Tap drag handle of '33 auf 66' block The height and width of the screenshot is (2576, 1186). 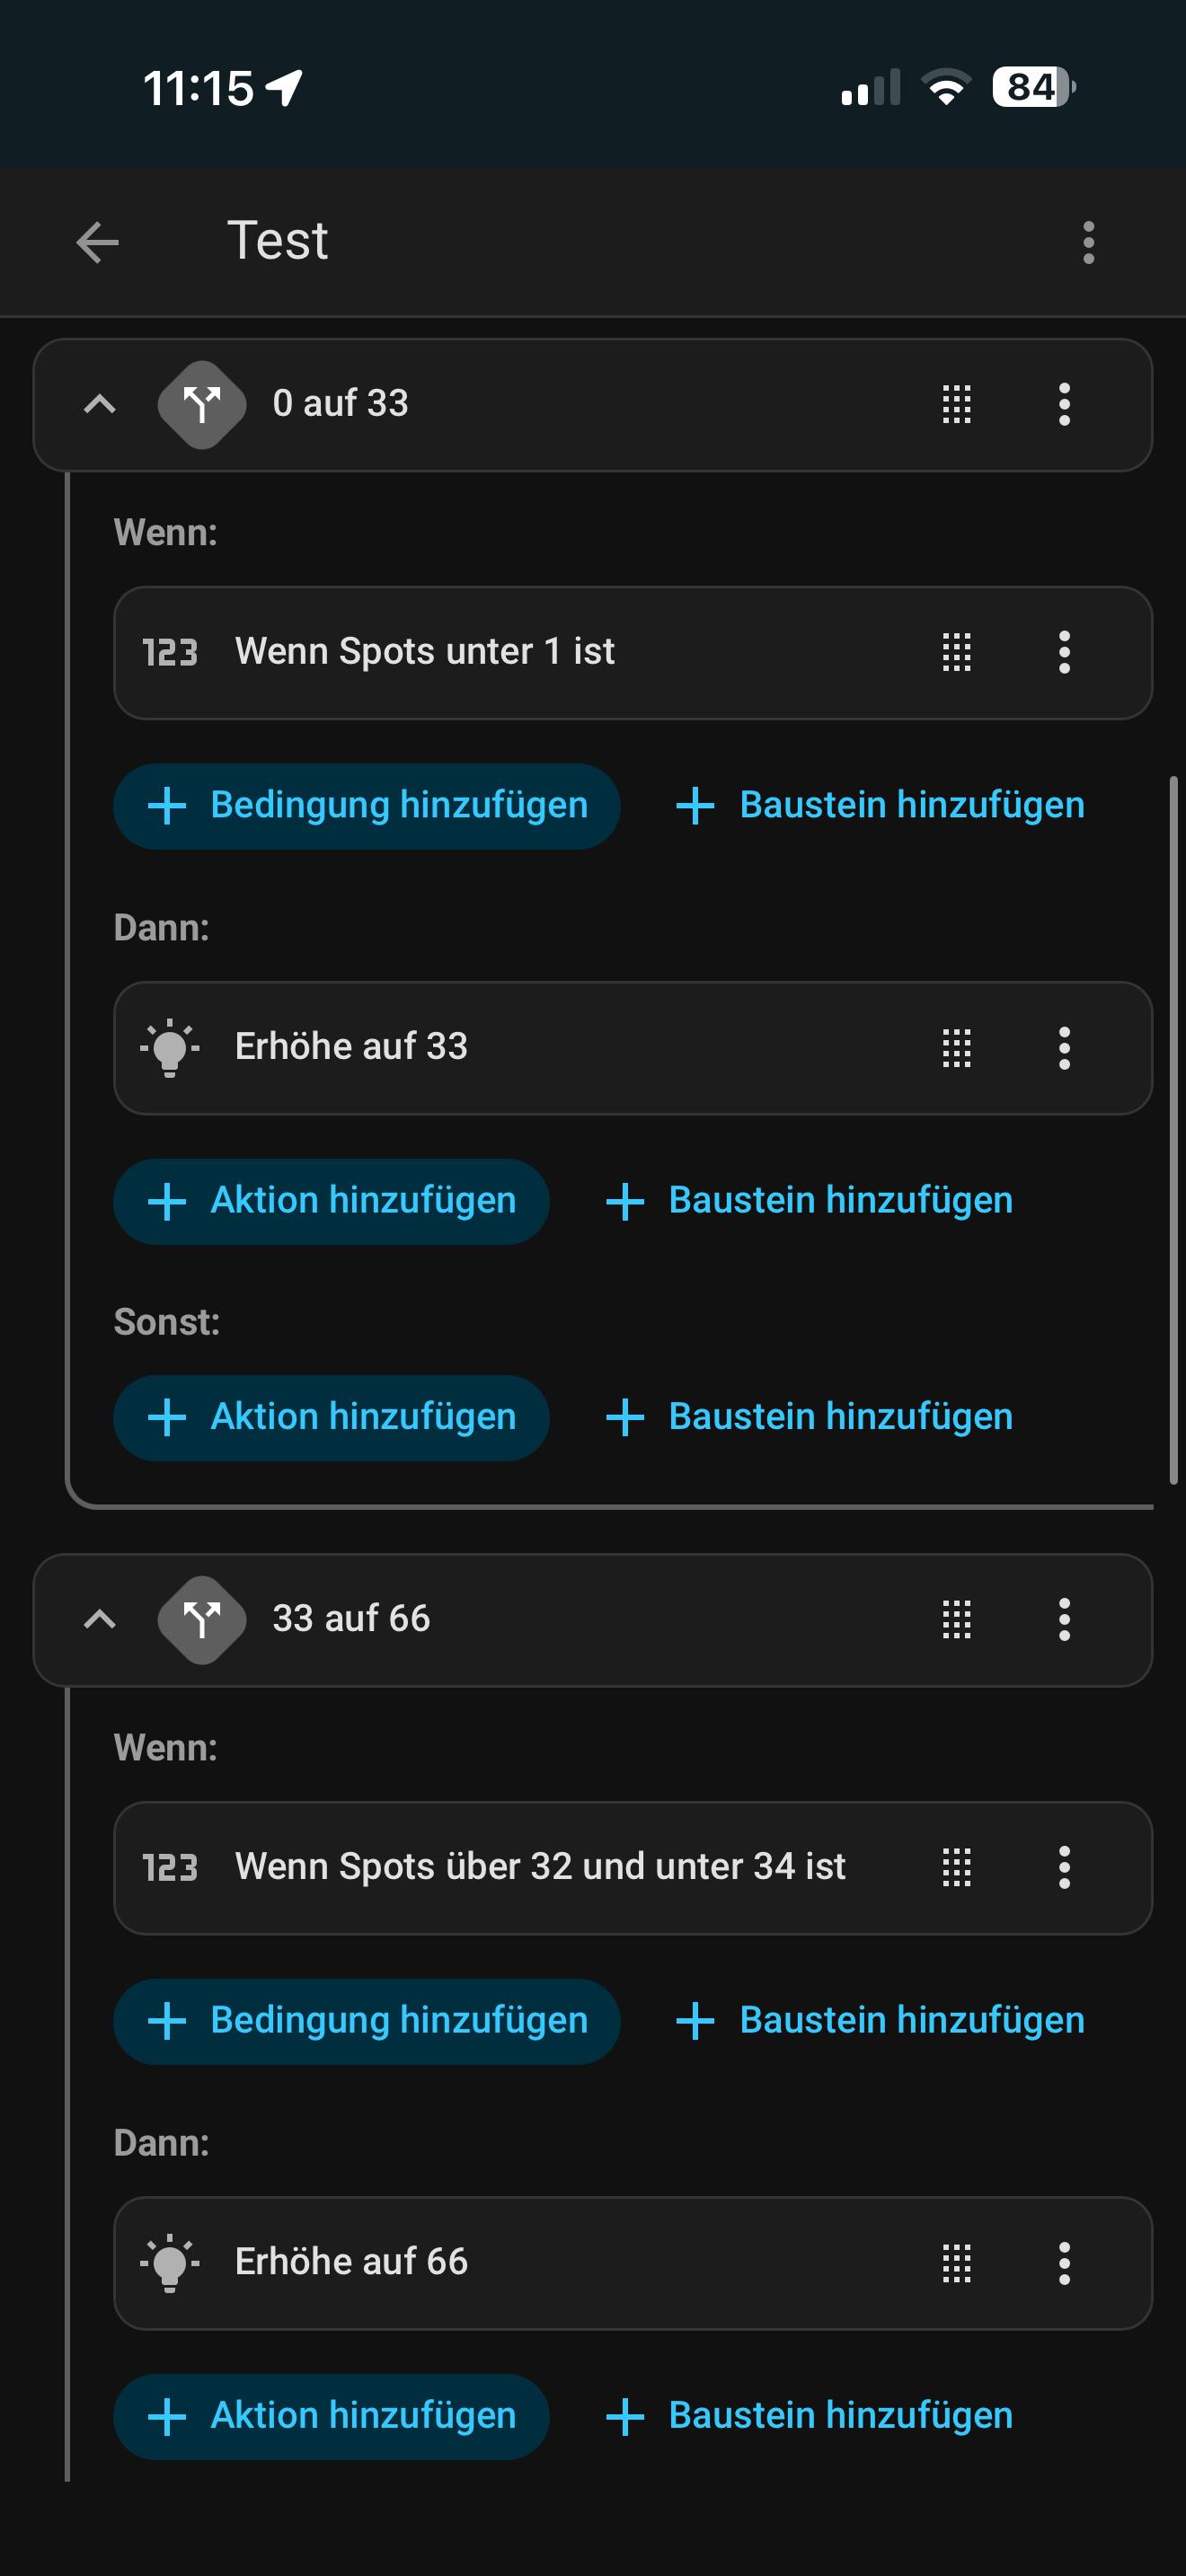point(956,1620)
